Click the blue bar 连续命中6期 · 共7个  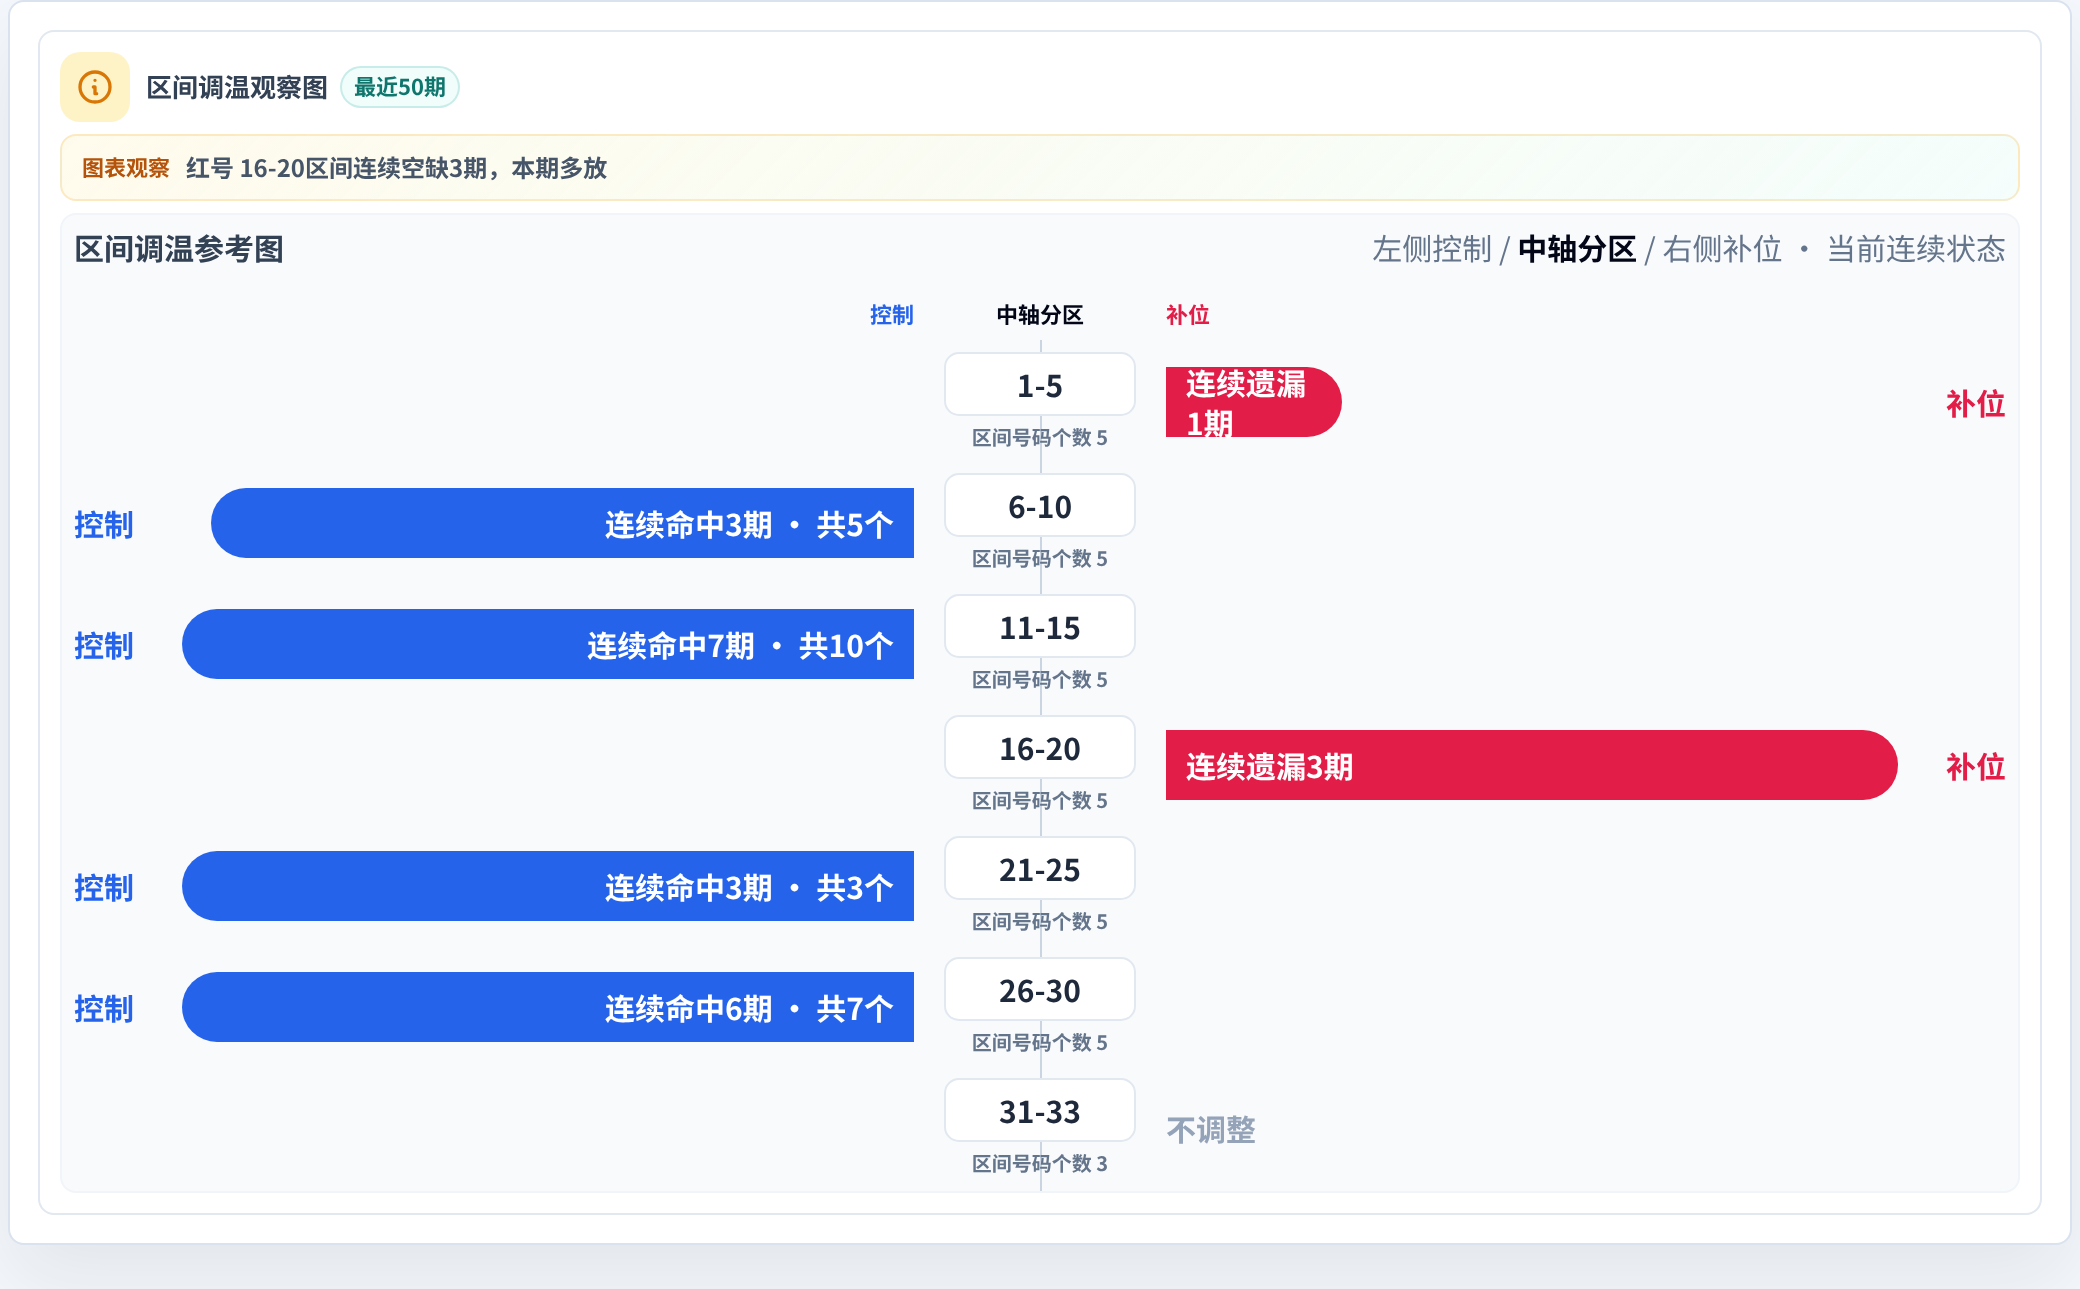(548, 1007)
